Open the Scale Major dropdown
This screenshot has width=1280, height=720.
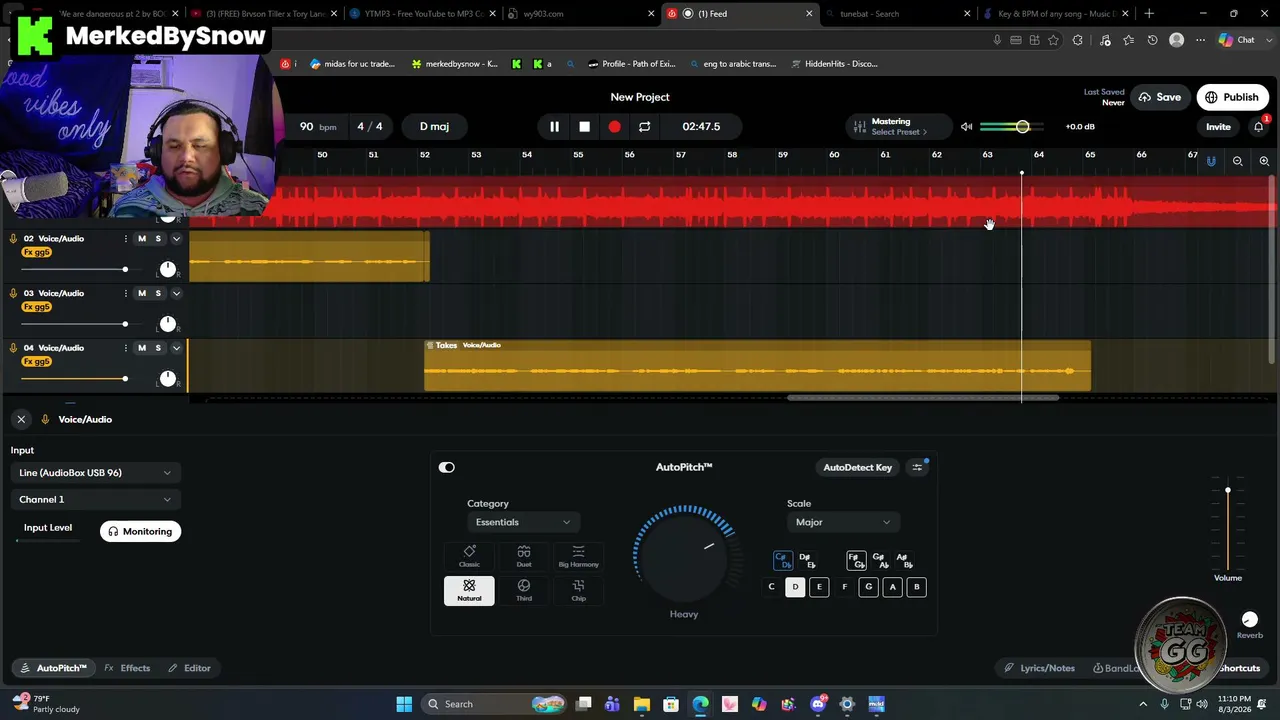[842, 522]
